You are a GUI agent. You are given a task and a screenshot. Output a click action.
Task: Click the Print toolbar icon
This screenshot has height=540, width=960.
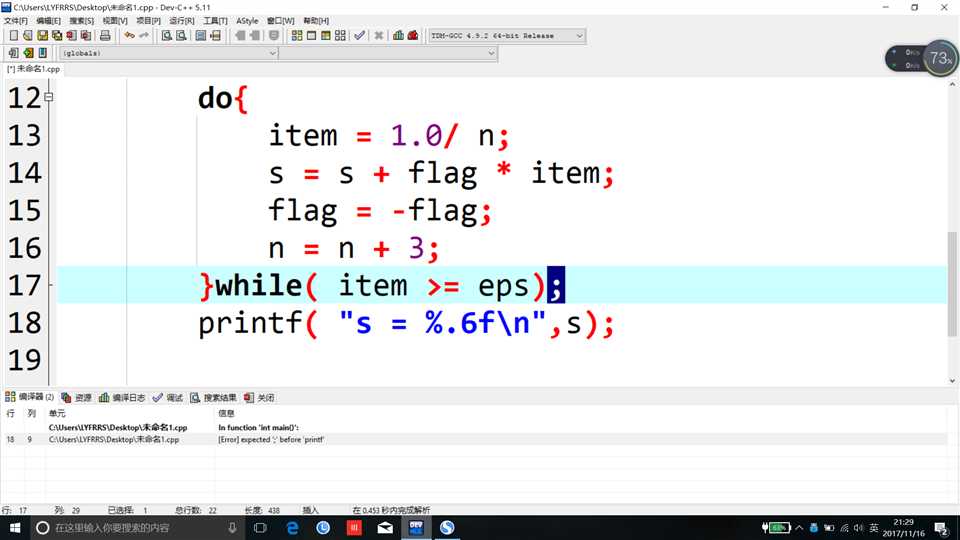pos(105,36)
